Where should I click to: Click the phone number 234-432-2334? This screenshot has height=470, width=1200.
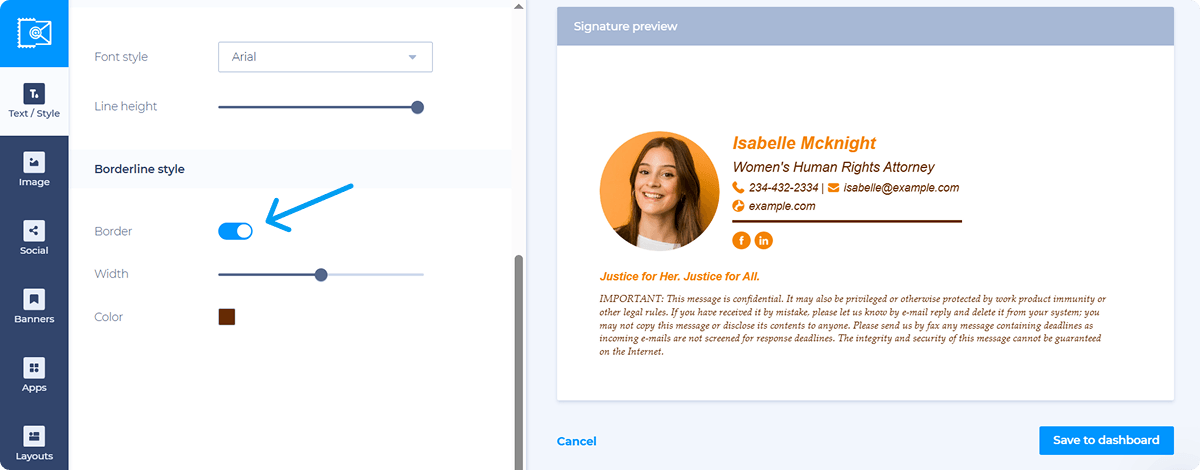click(784, 187)
